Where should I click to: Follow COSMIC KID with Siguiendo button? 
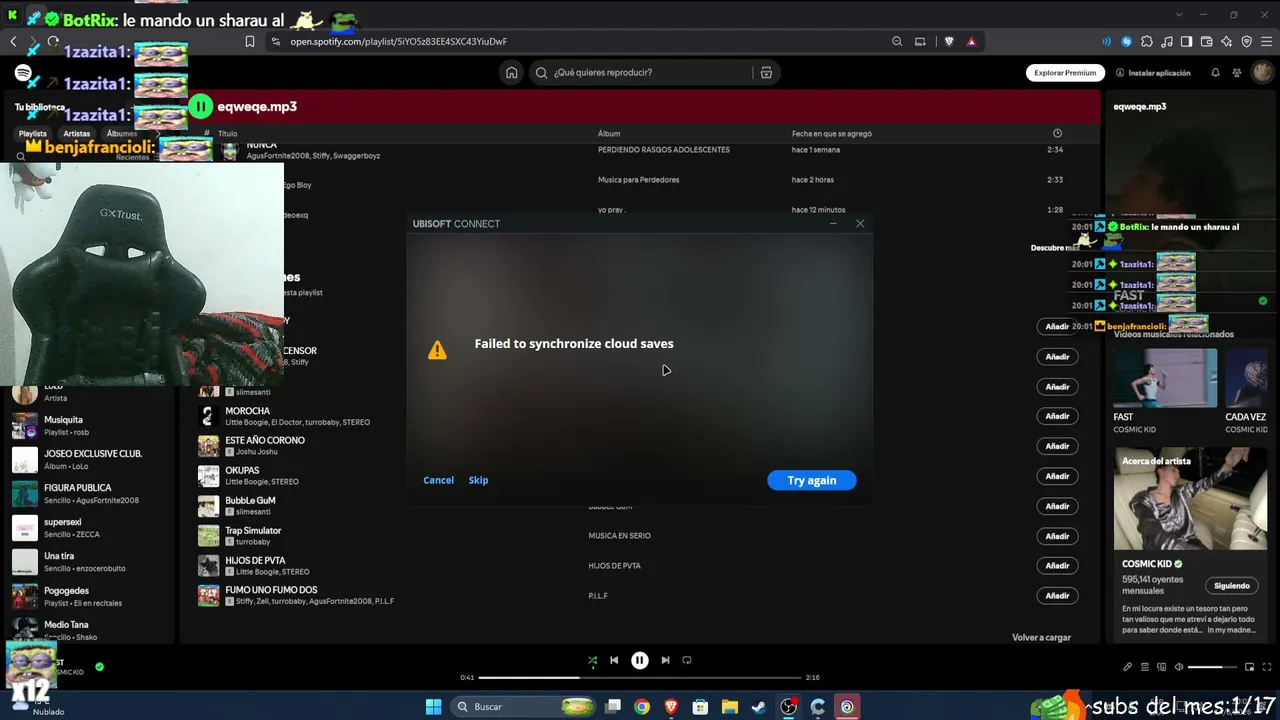tap(1232, 585)
